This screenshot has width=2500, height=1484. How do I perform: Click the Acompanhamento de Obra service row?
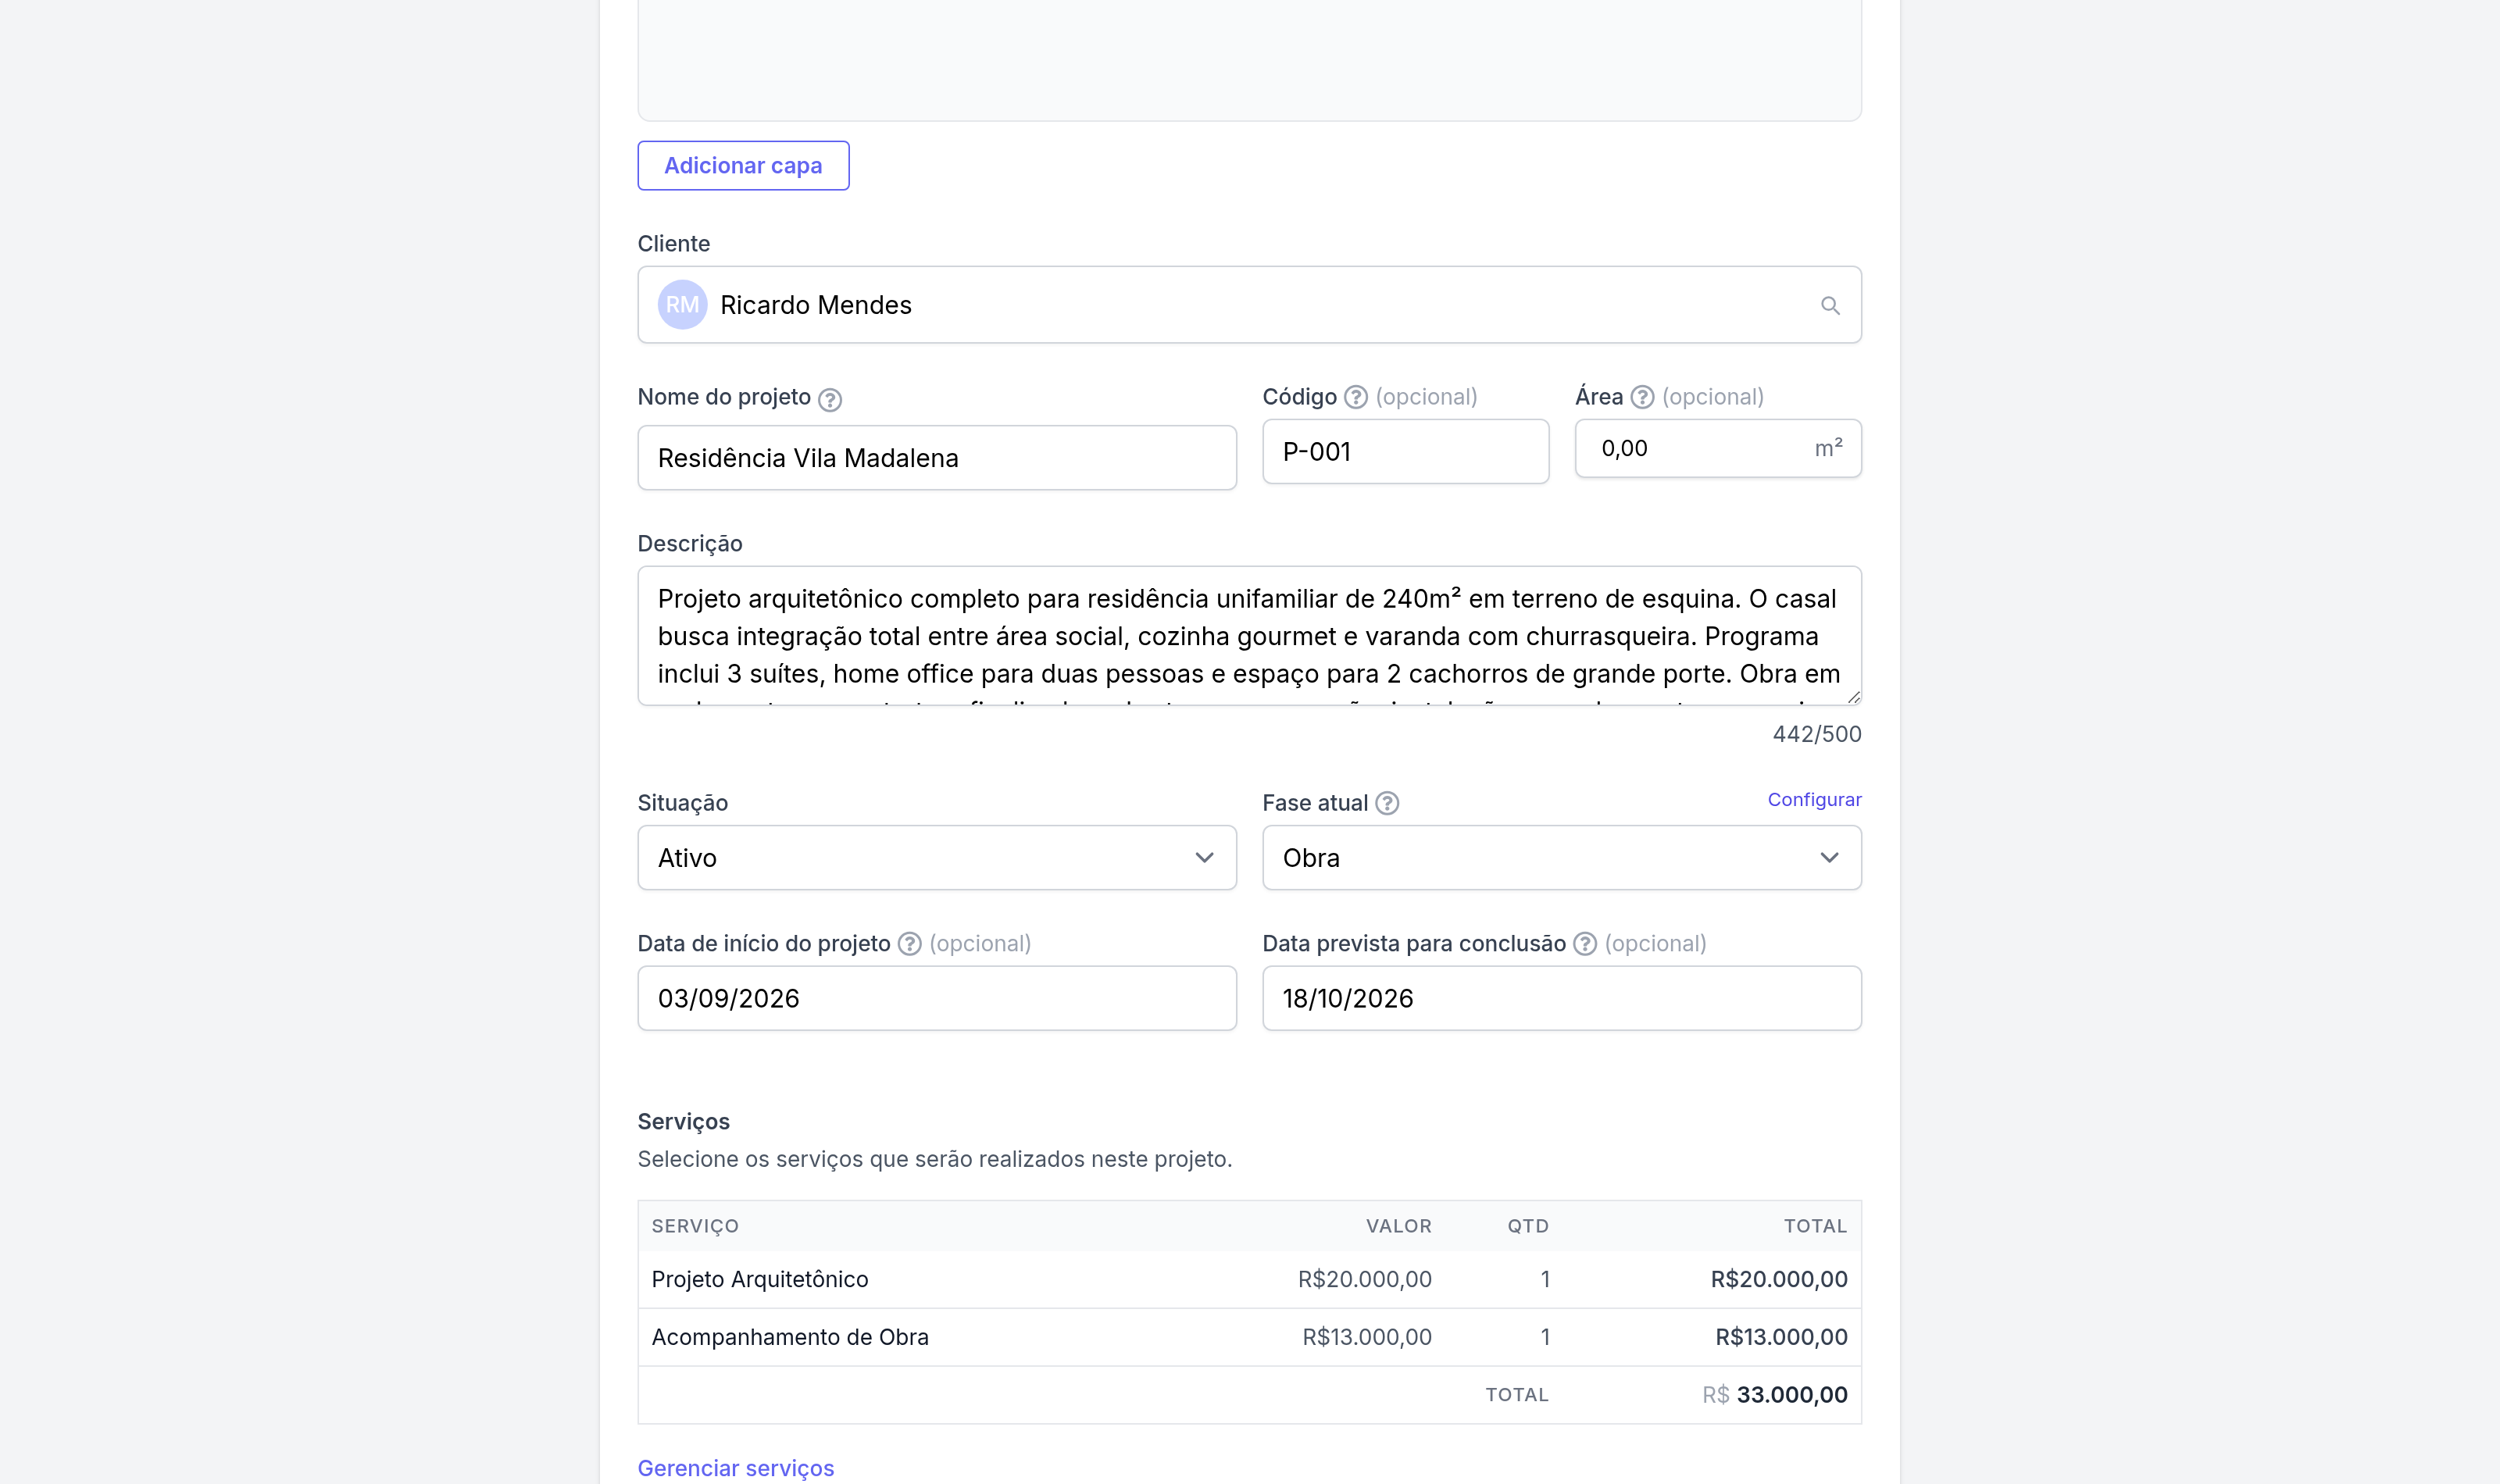pos(1249,1337)
